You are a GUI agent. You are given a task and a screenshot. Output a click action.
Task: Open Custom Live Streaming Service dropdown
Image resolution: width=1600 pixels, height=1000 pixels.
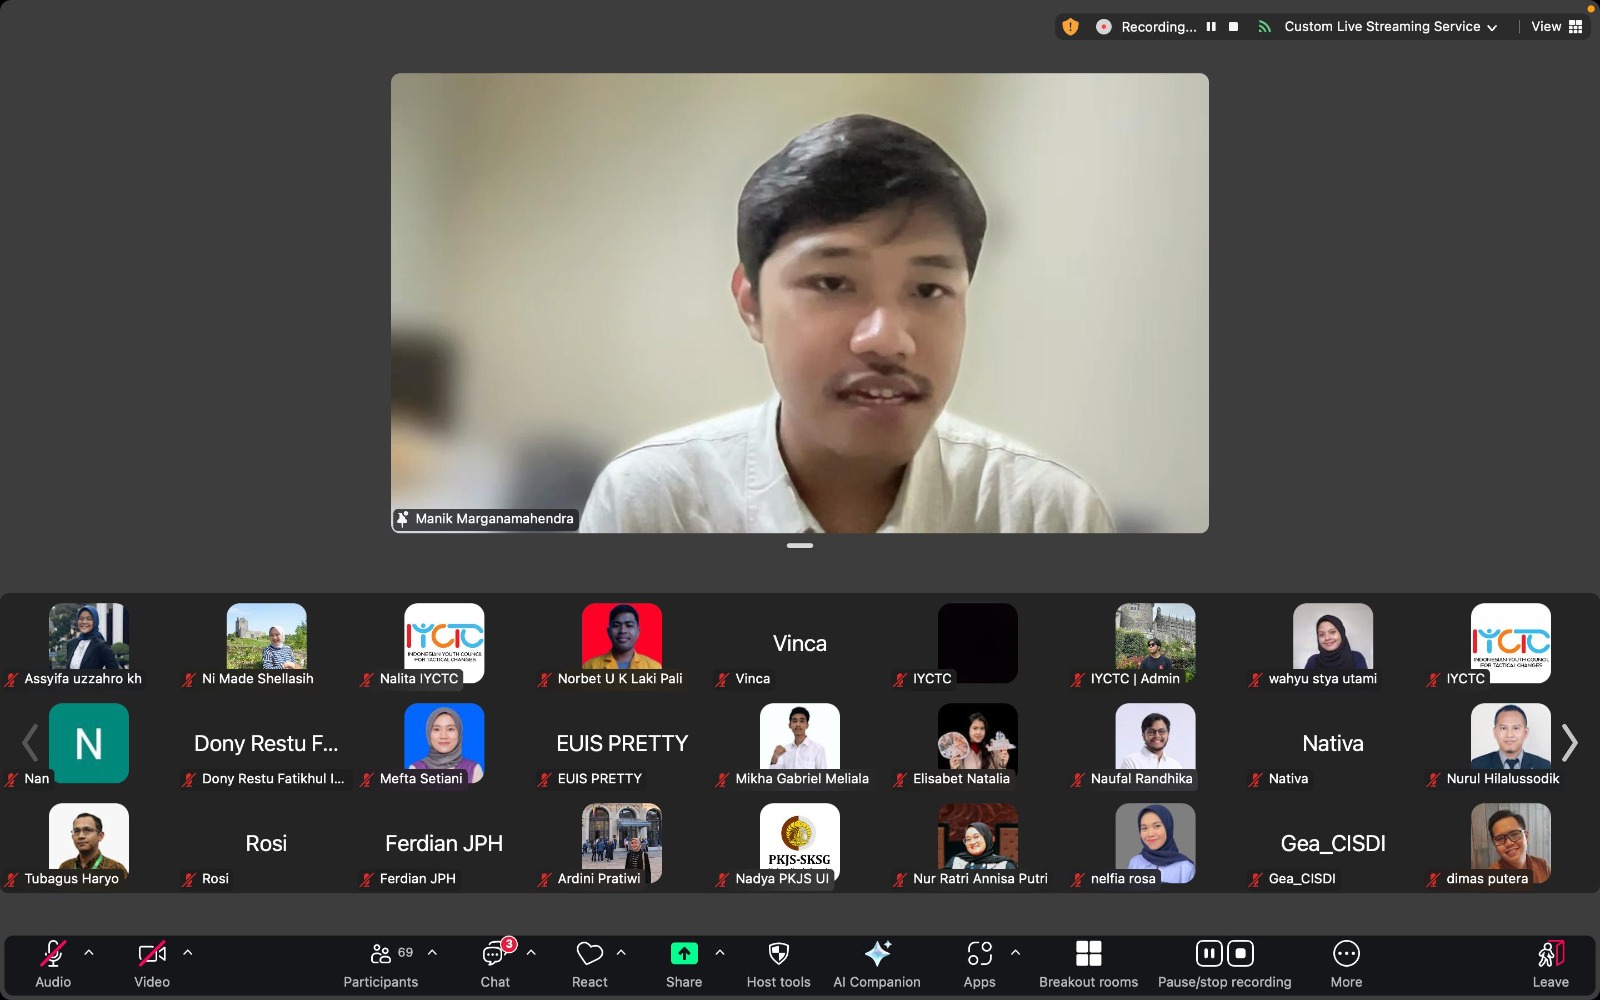1390,27
